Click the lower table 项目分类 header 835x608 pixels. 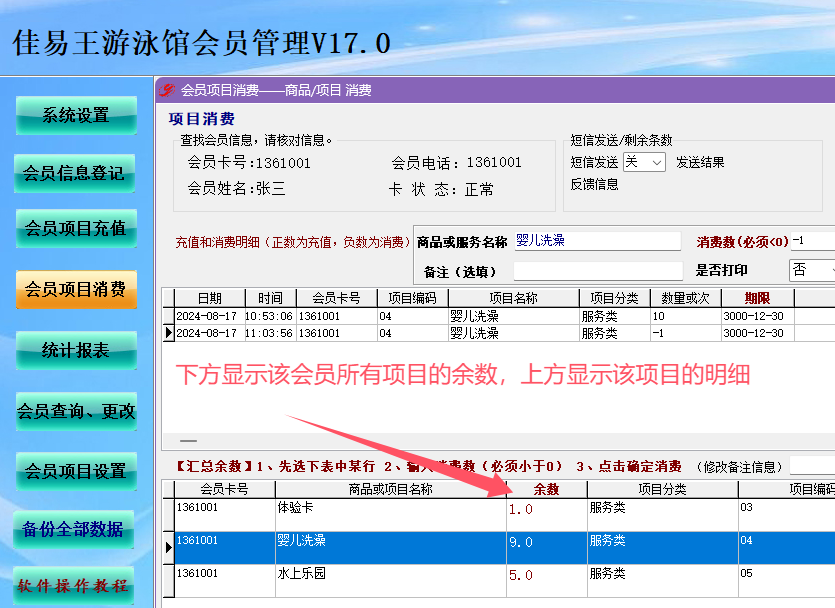pos(662,489)
